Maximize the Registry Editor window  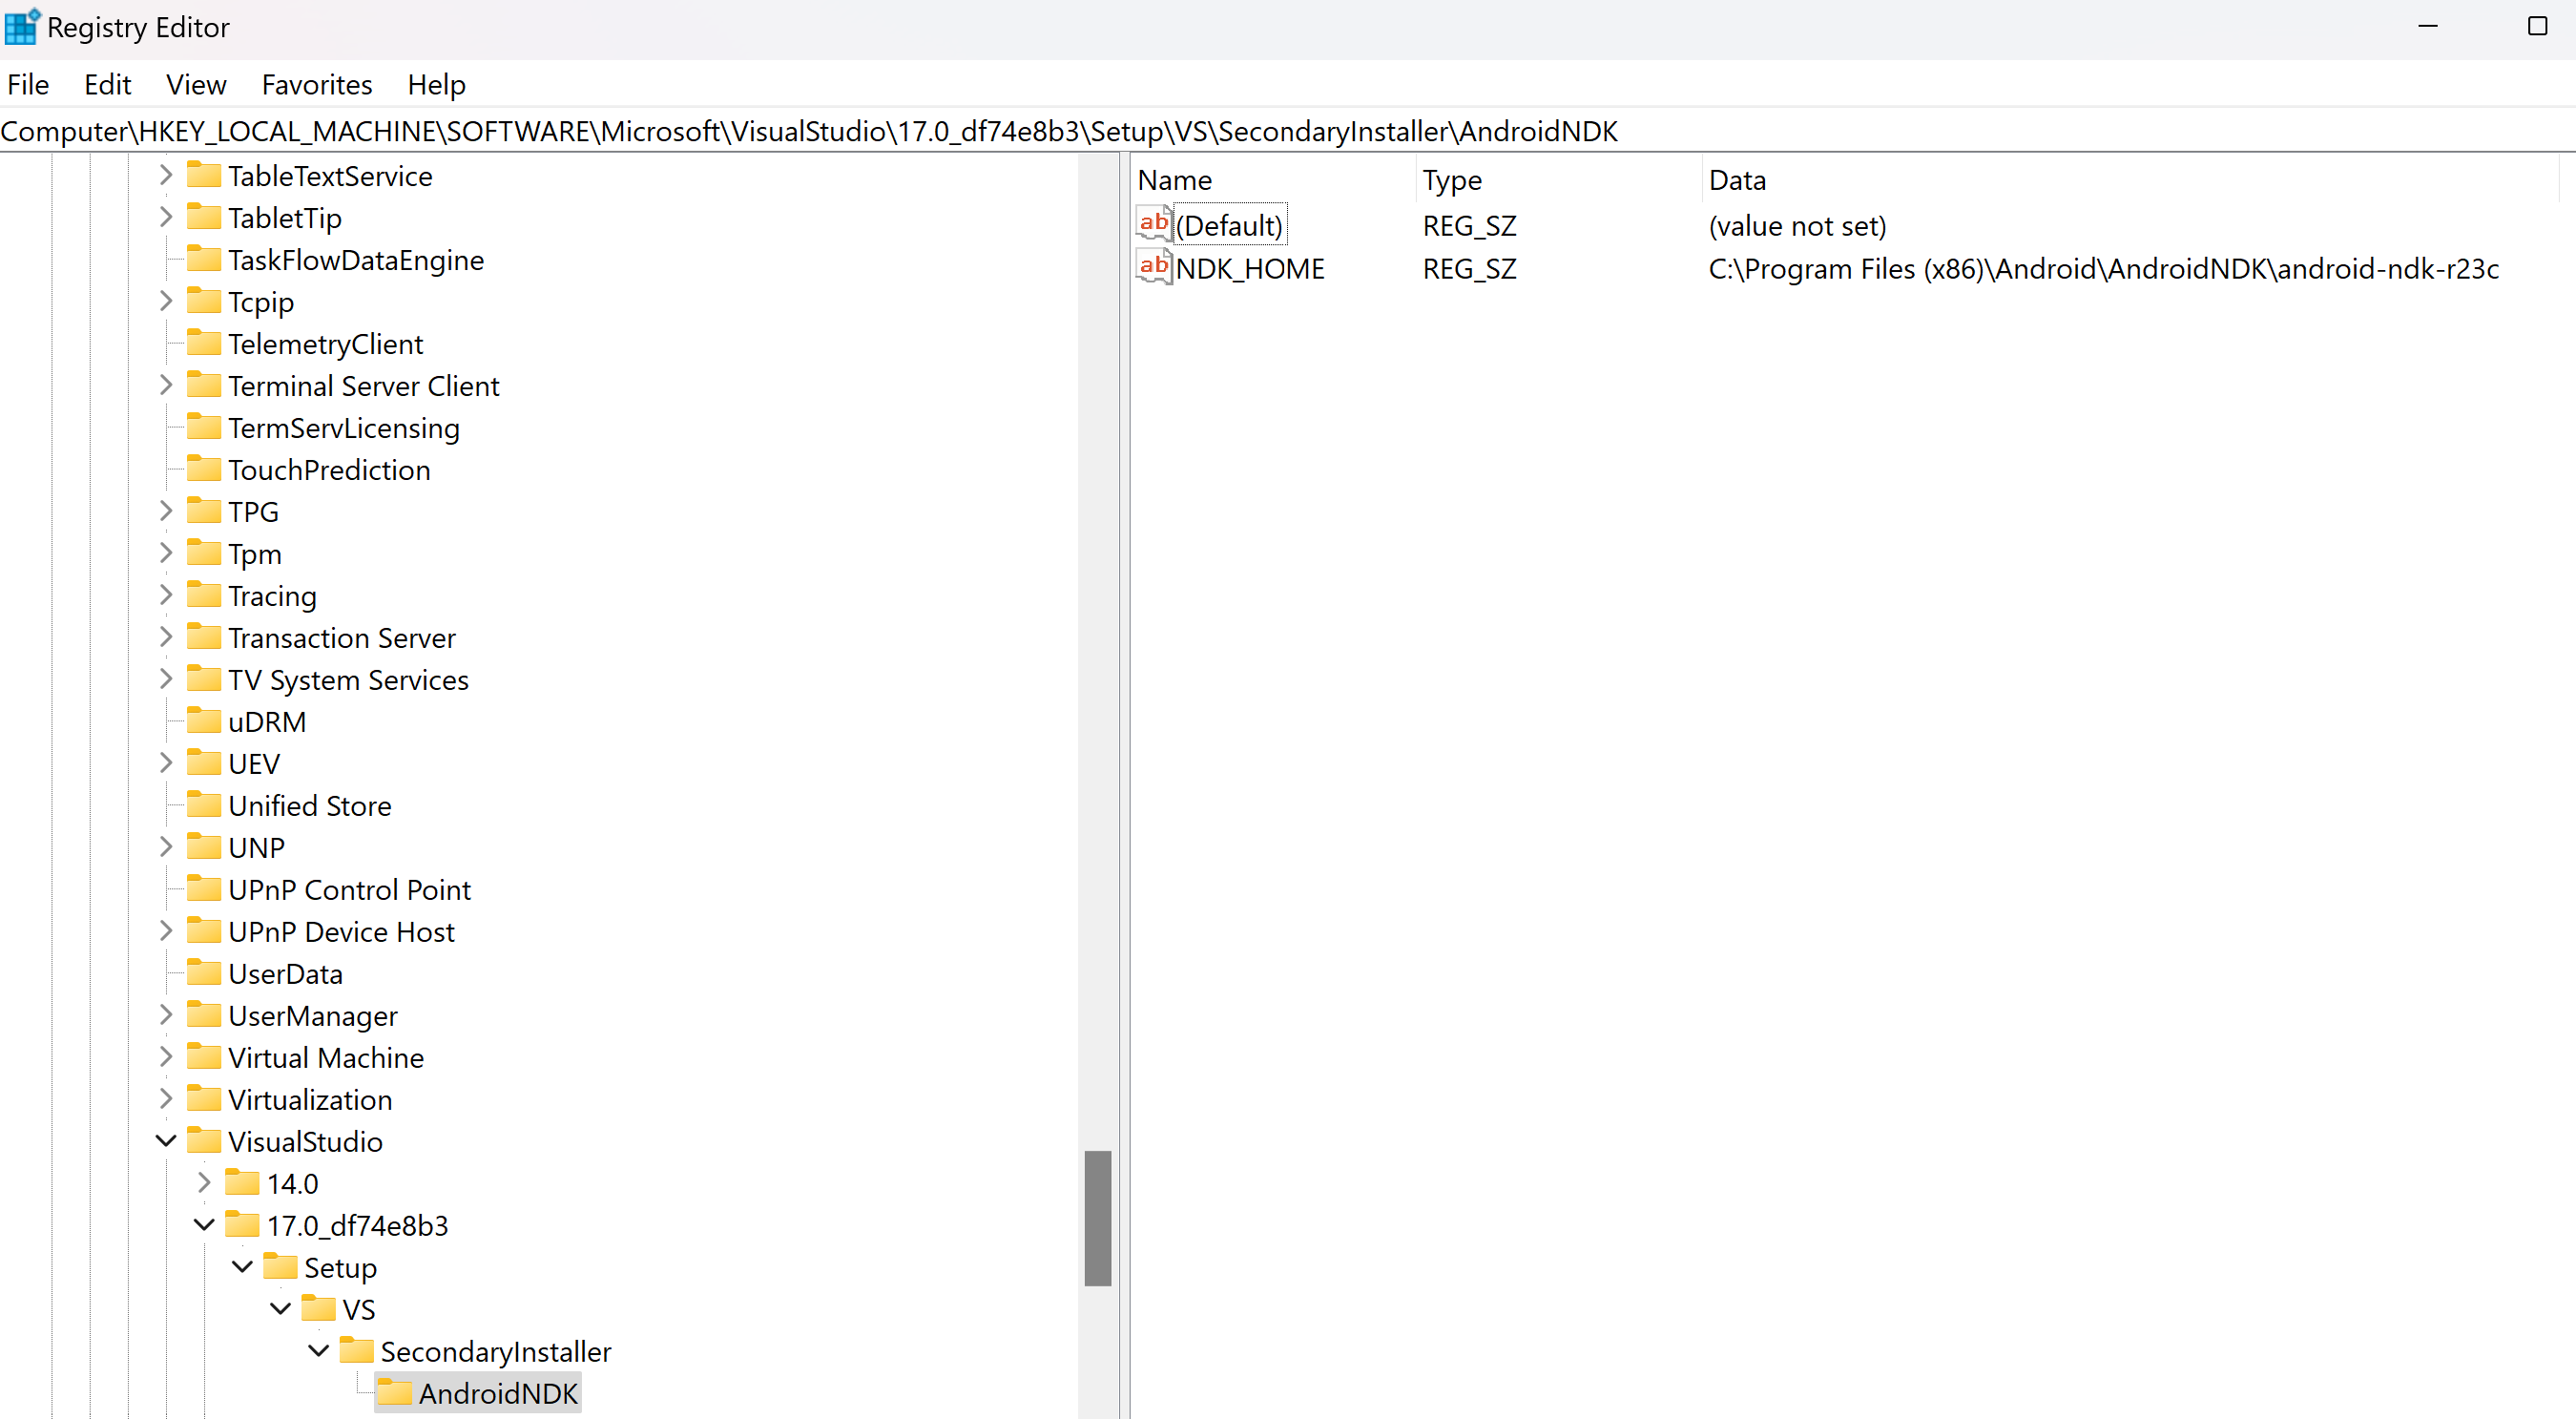[2536, 26]
